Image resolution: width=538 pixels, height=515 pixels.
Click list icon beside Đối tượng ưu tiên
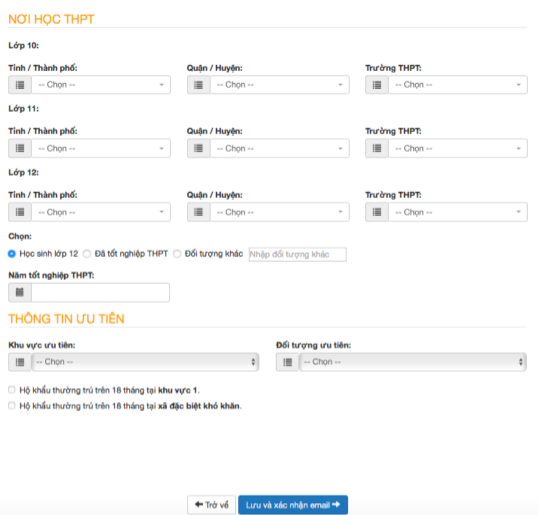pos(288,362)
